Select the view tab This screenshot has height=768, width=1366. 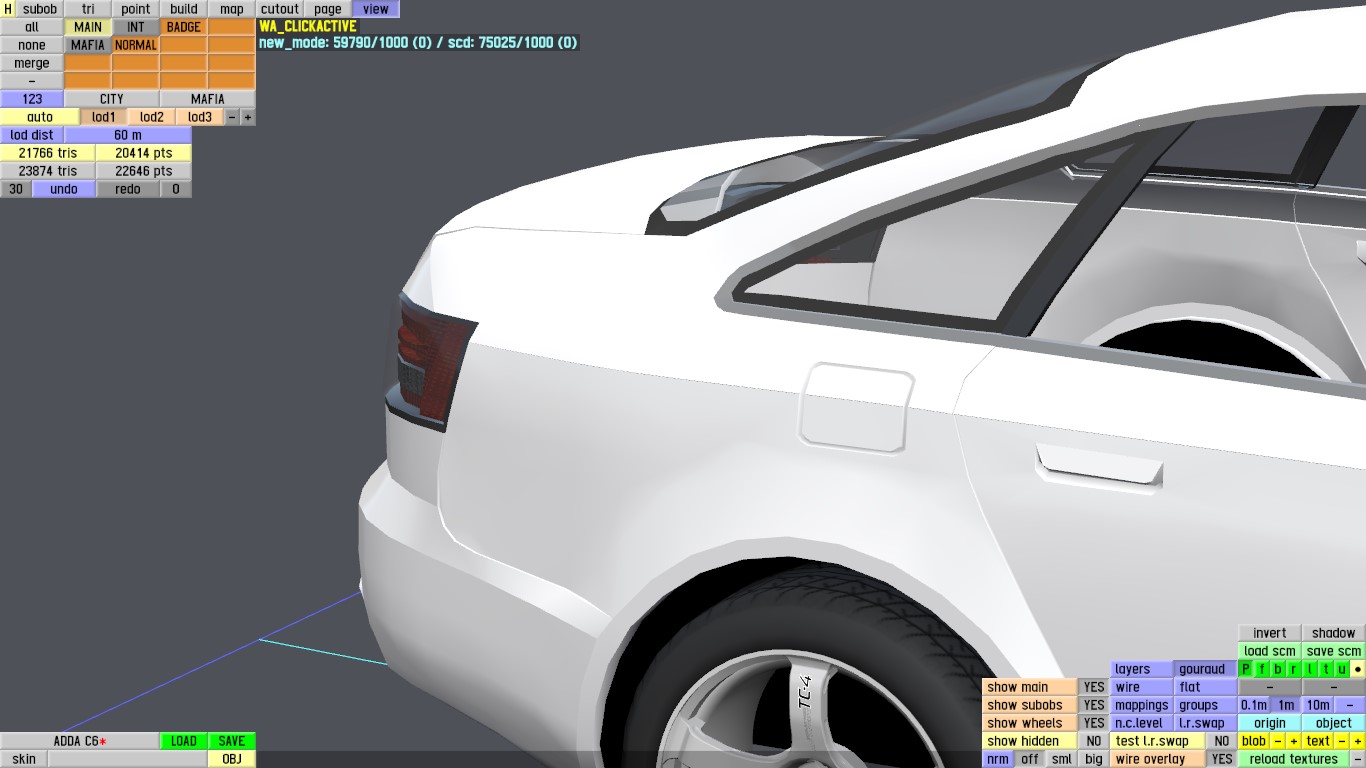(376, 9)
